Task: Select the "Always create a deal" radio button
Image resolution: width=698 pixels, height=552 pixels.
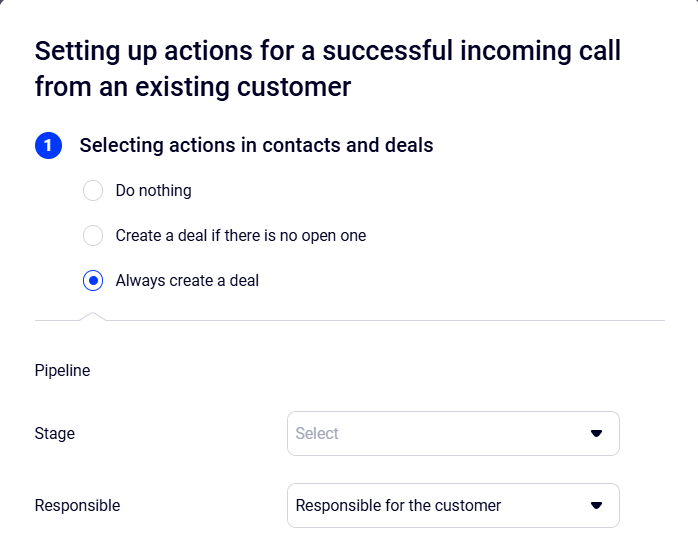Action: [93, 281]
